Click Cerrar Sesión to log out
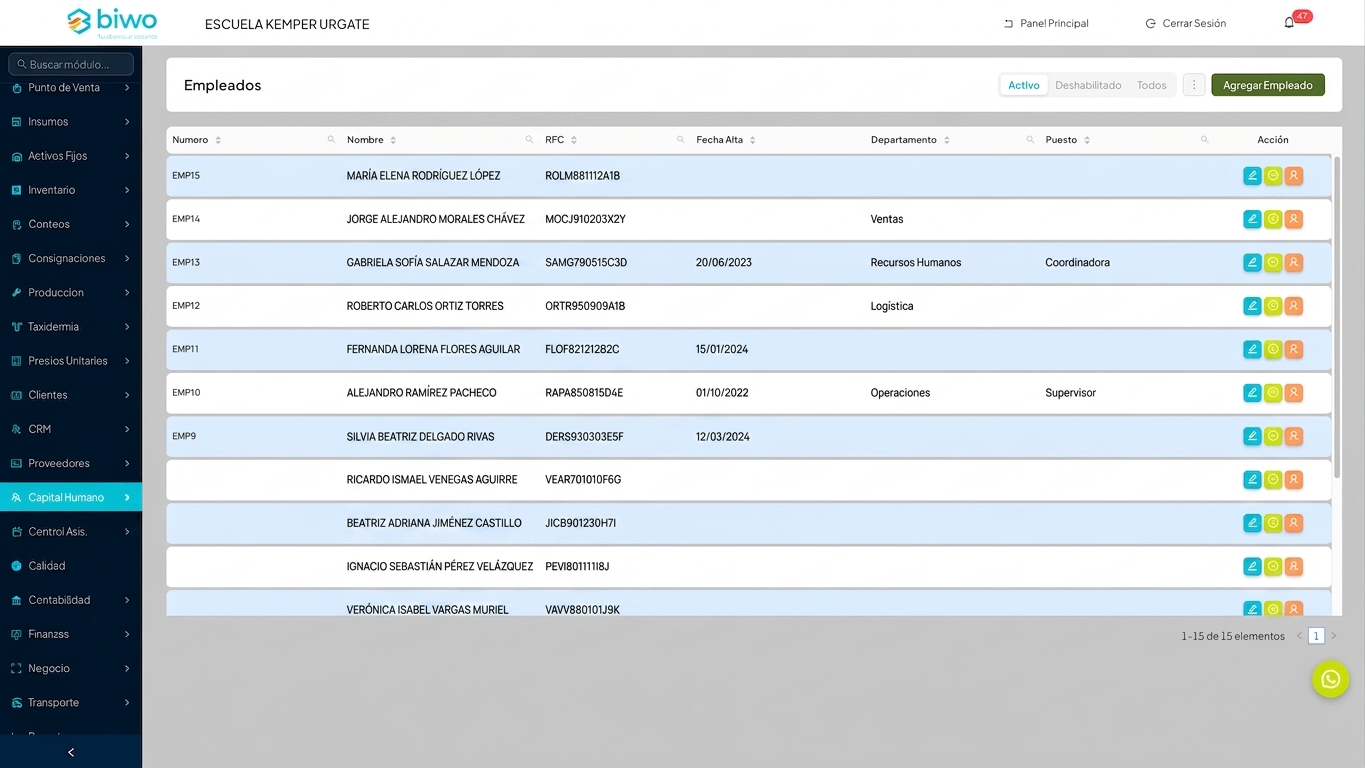The image size is (1365, 768). (1186, 23)
